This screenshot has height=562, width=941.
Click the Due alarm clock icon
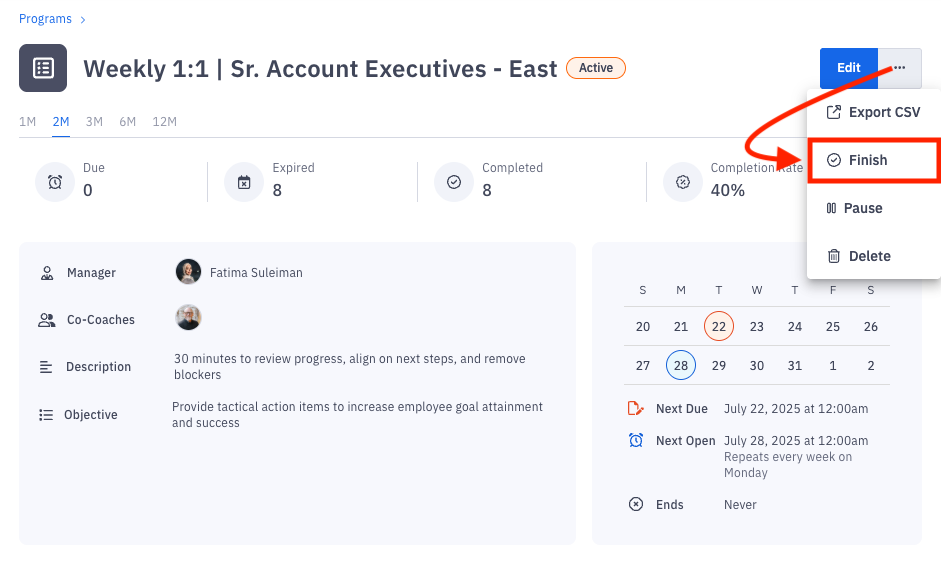[55, 182]
